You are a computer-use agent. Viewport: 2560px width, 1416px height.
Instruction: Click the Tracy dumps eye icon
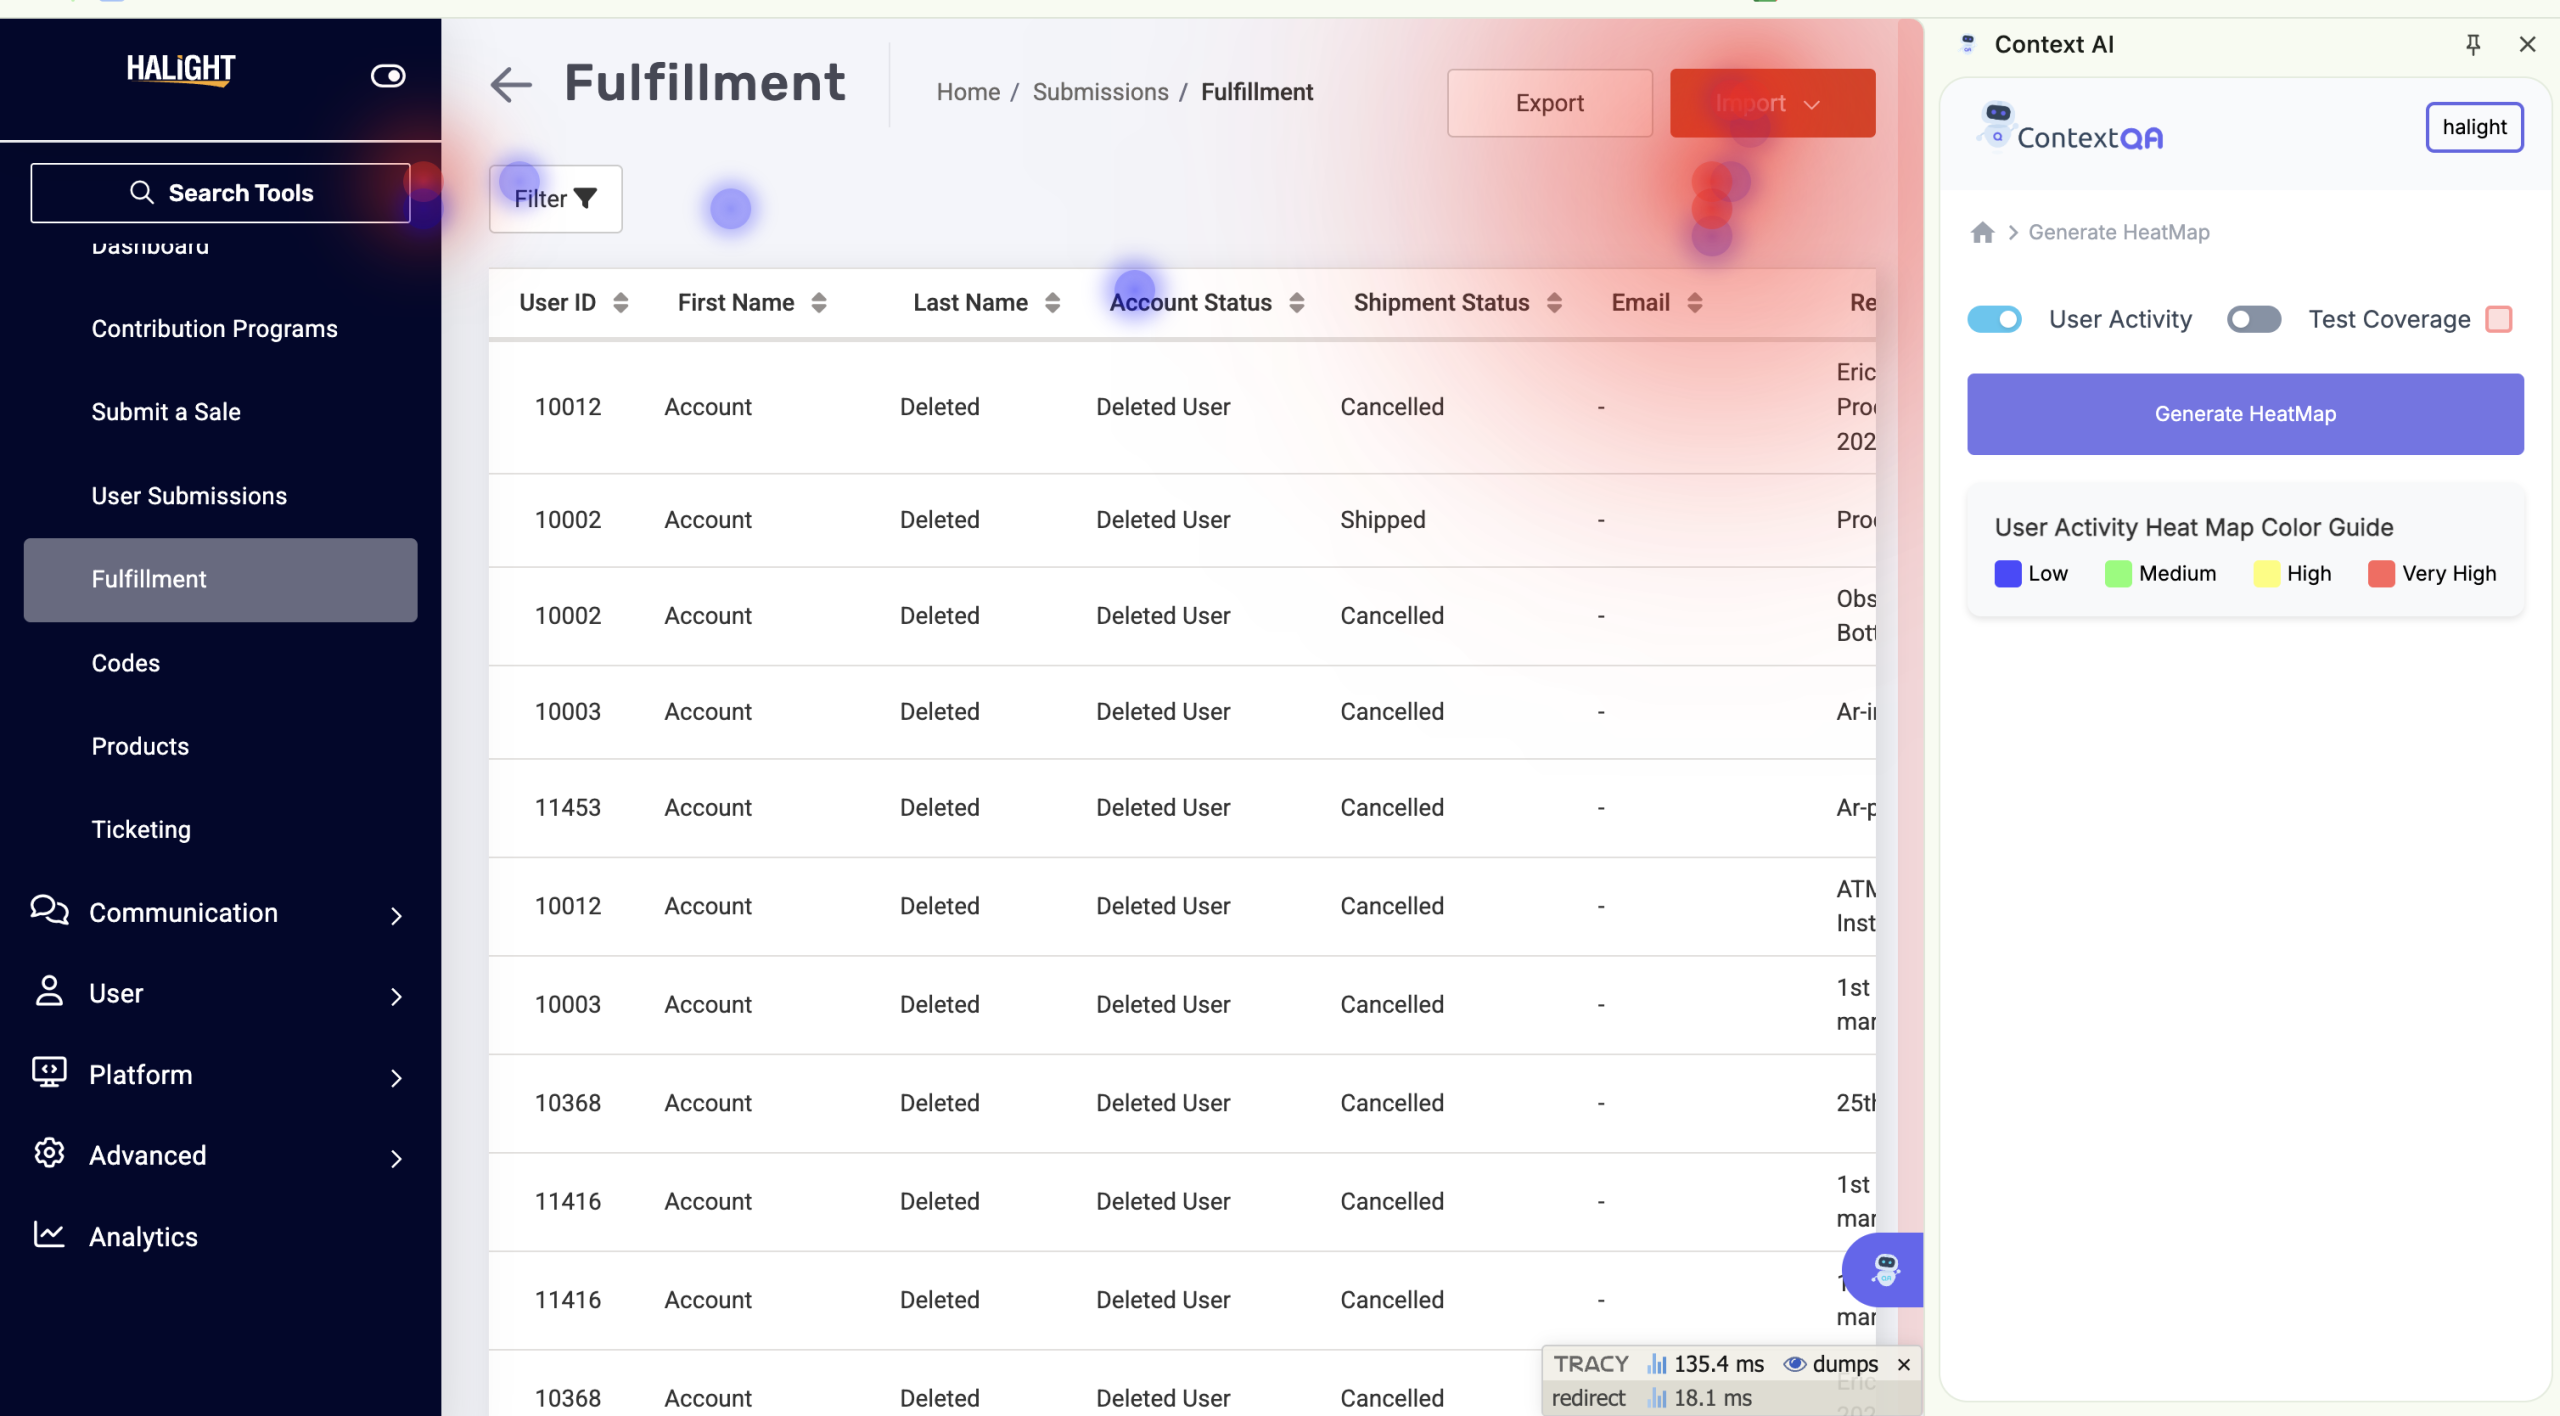[x=1795, y=1364]
